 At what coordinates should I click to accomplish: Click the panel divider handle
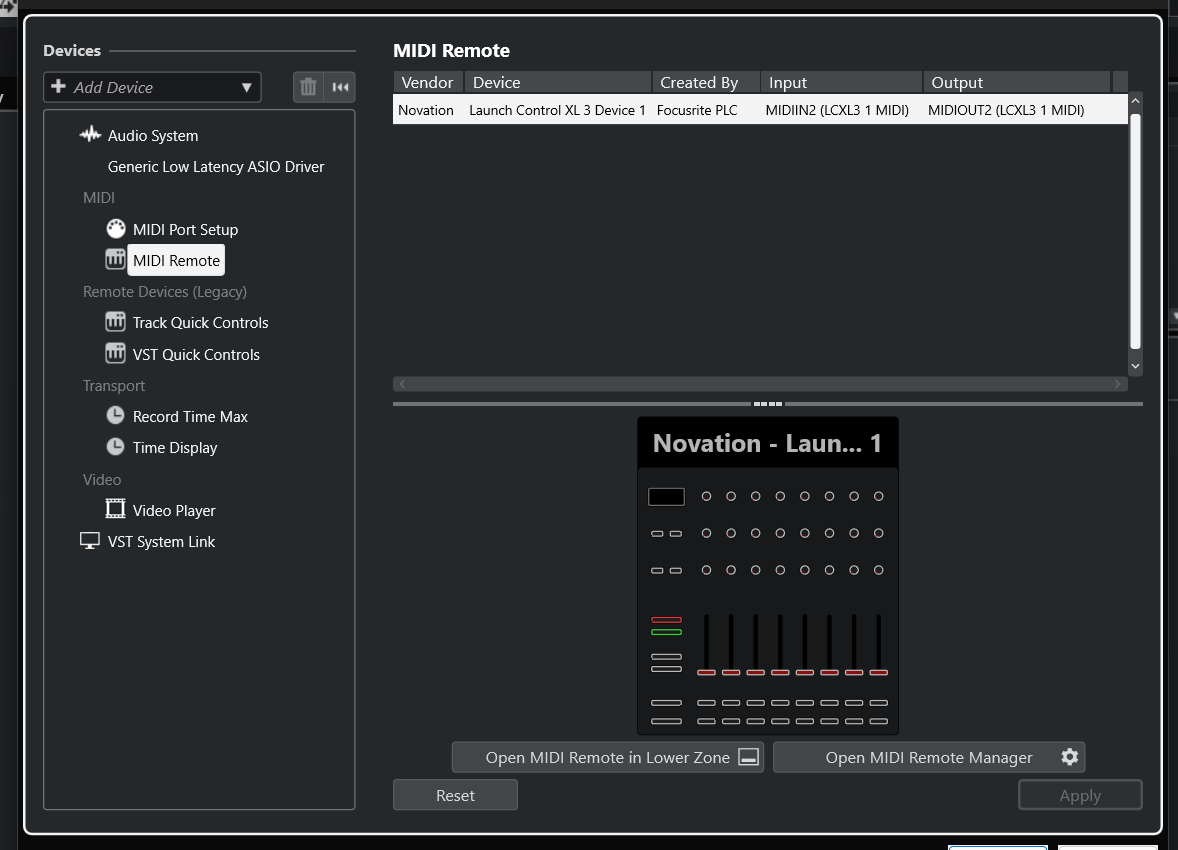tap(768, 404)
